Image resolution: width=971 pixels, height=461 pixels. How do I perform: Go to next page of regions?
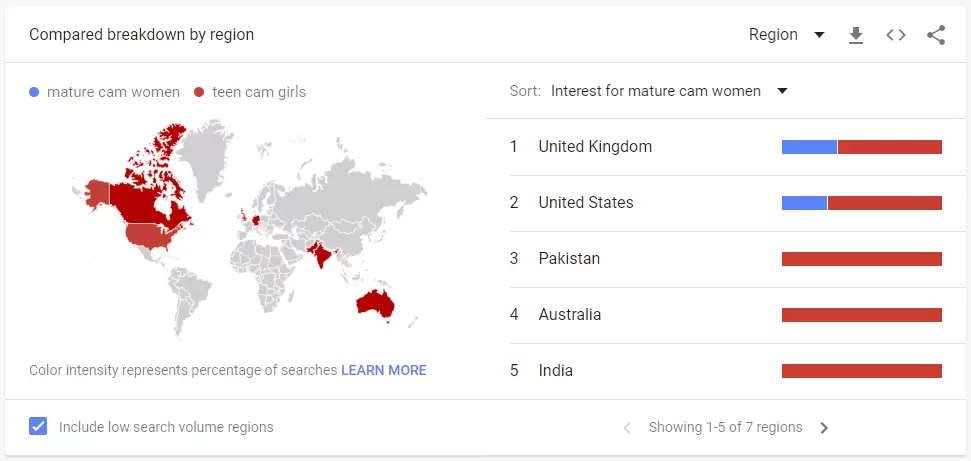tap(824, 428)
